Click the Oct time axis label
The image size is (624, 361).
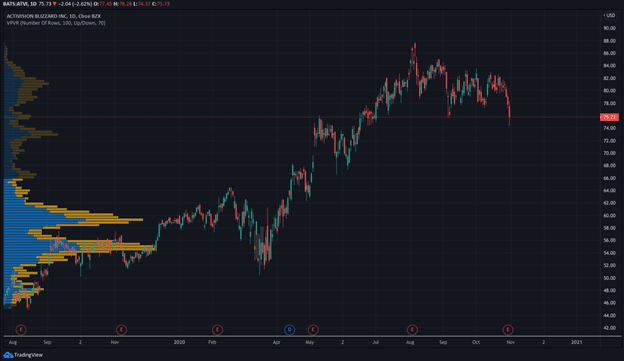476,342
